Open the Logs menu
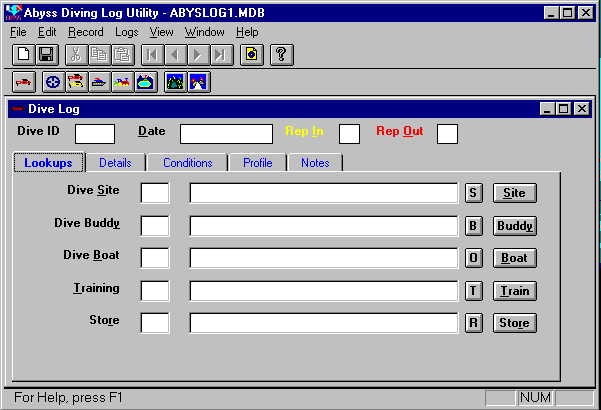 (126, 32)
